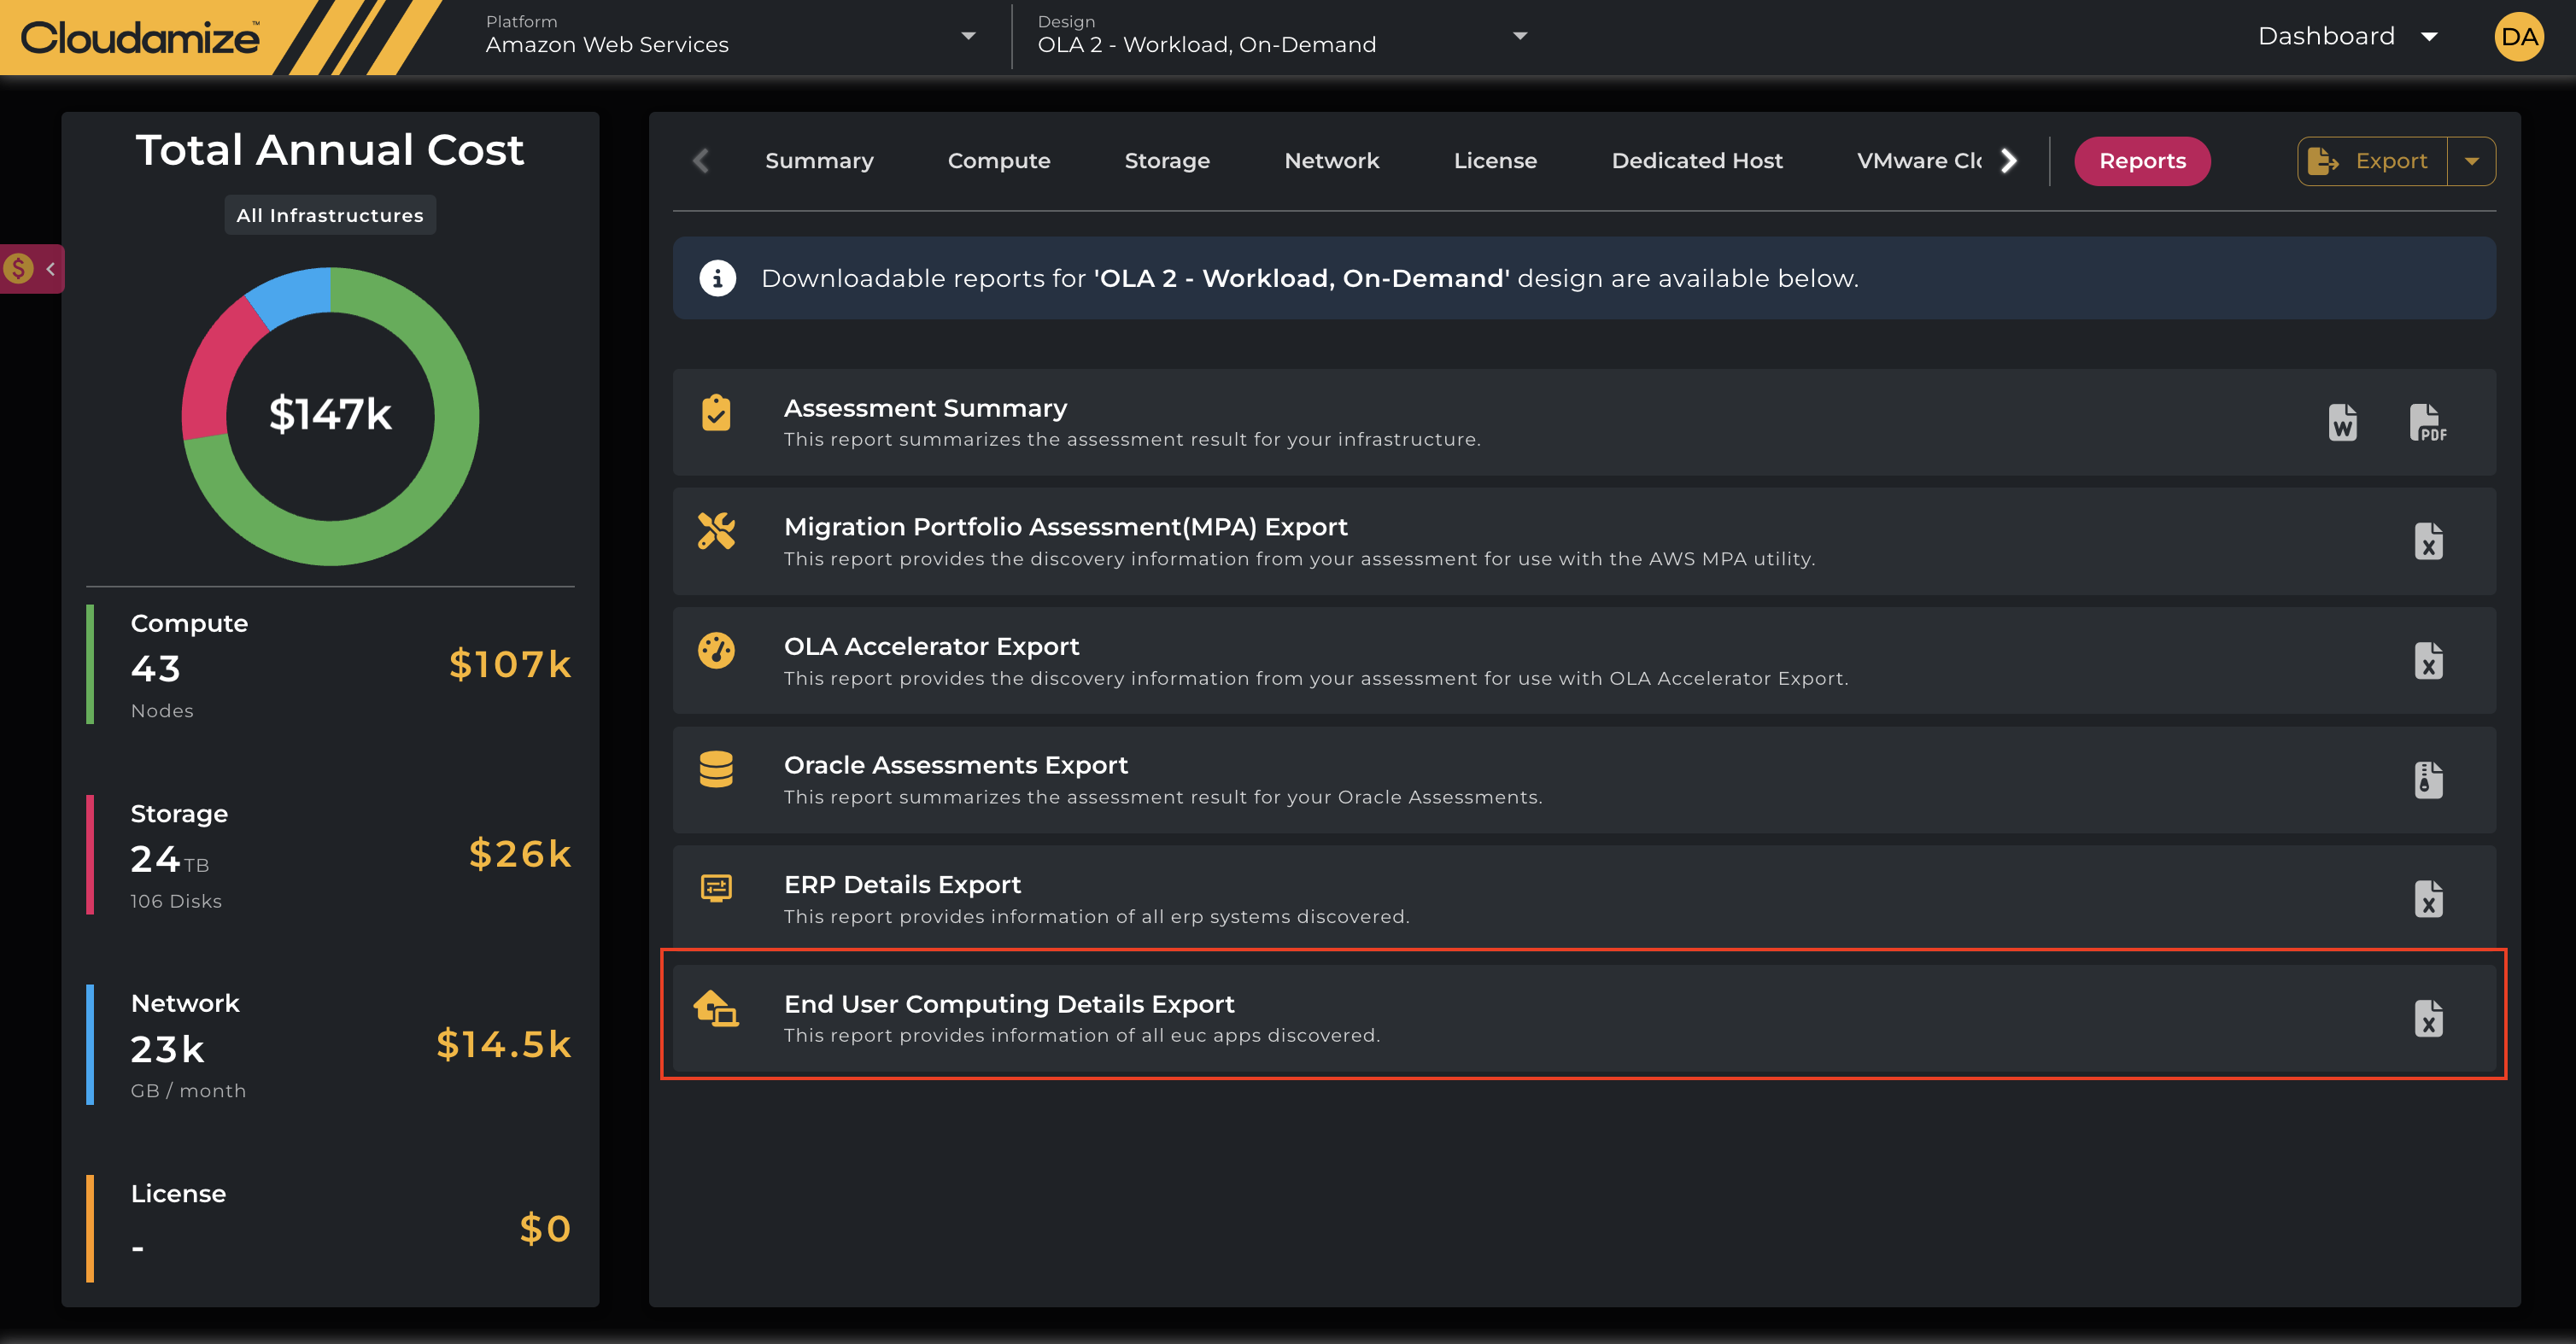Screen dimensions: 2576x1344
Task: Click the blue network donut segment
Action: (293, 293)
